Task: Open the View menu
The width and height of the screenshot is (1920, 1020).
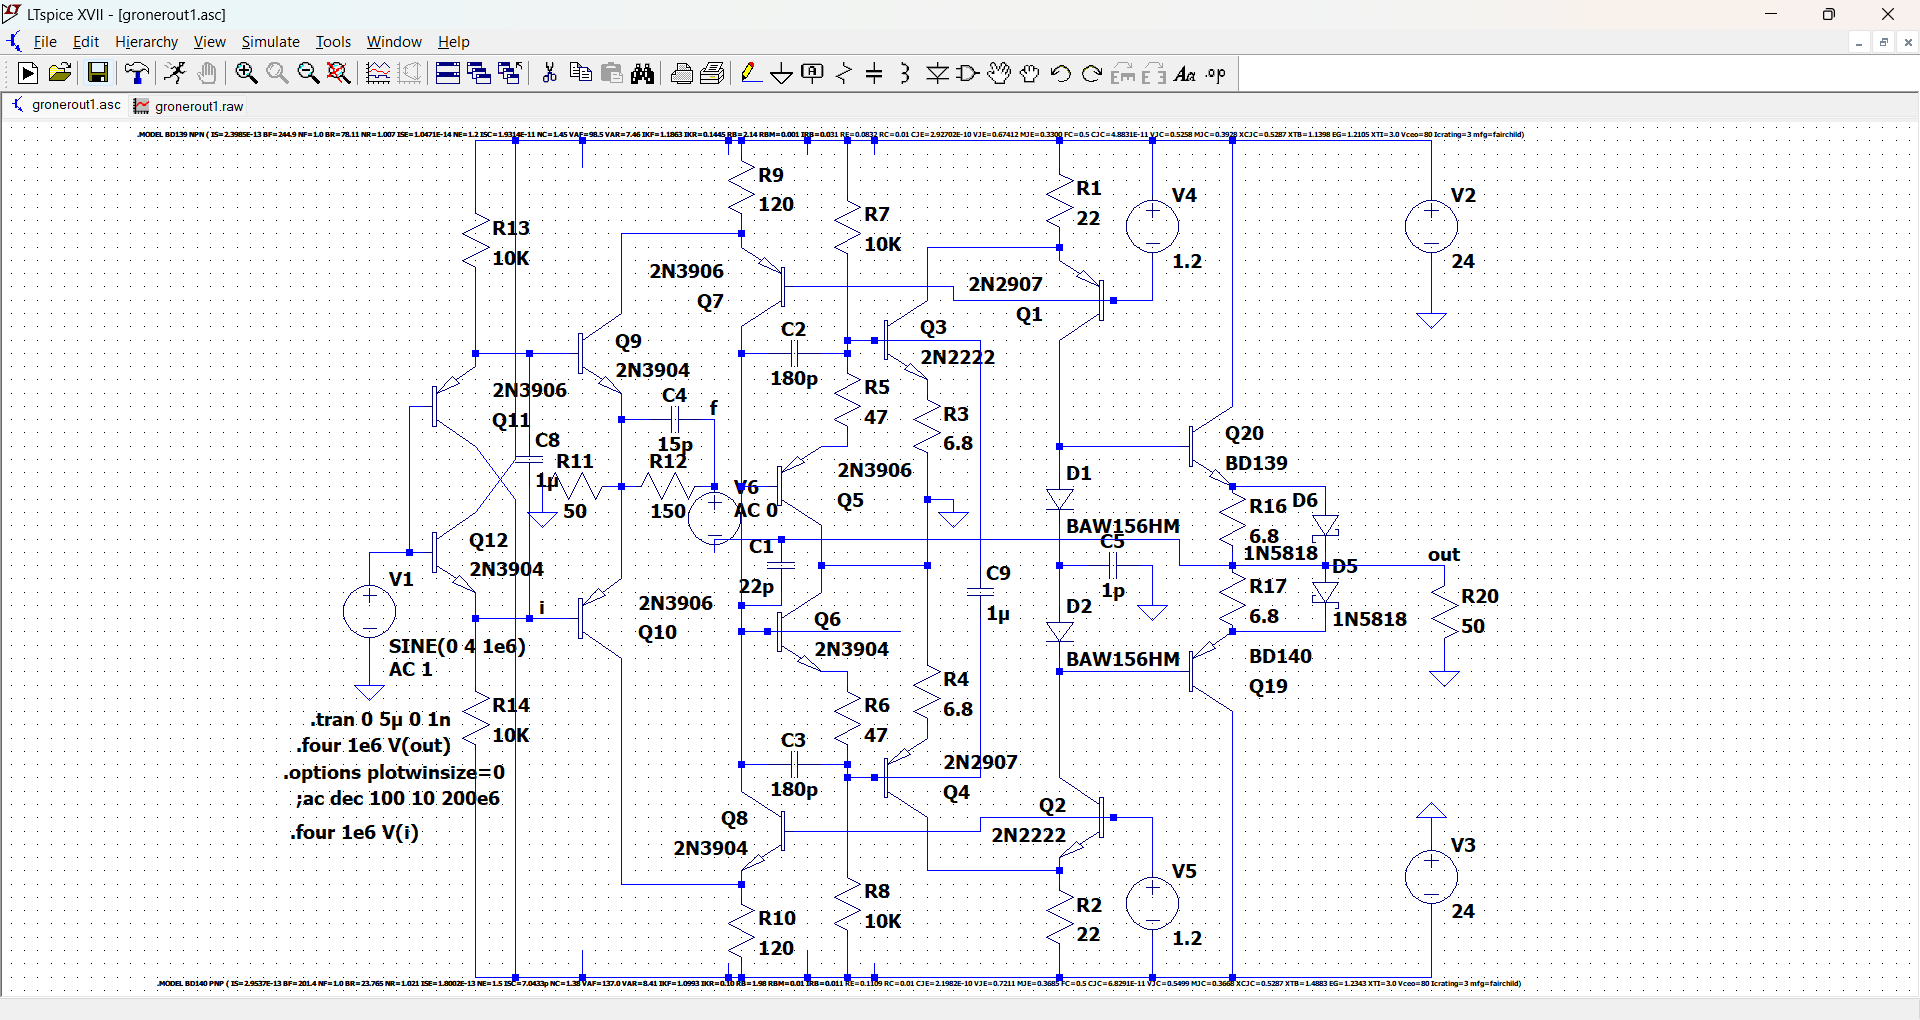Action: pyautogui.click(x=209, y=42)
